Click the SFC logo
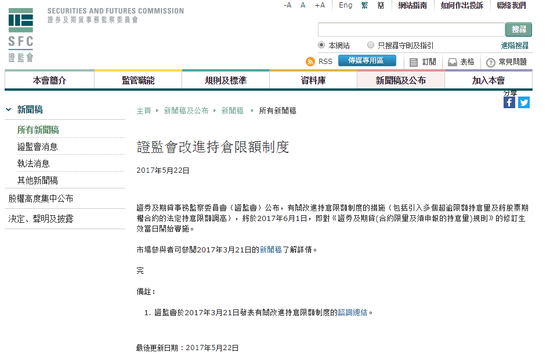The height and width of the screenshot is (360, 550). tap(21, 34)
